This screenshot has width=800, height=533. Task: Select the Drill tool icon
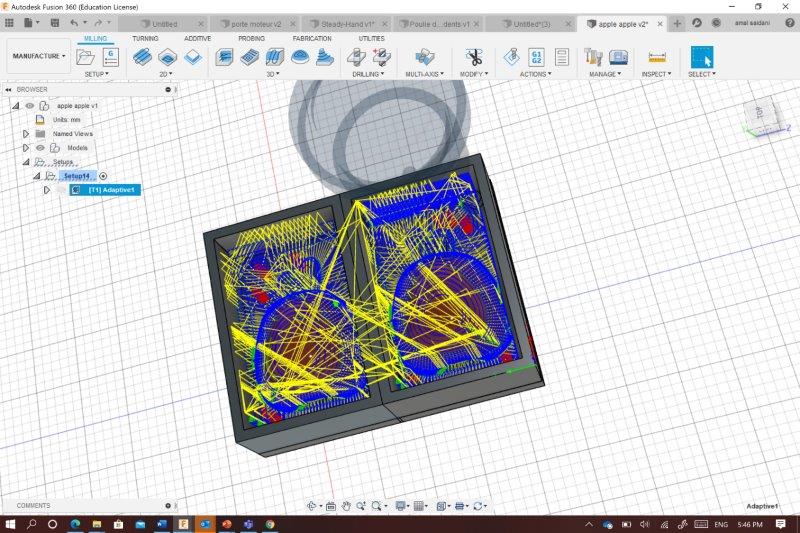coord(356,57)
